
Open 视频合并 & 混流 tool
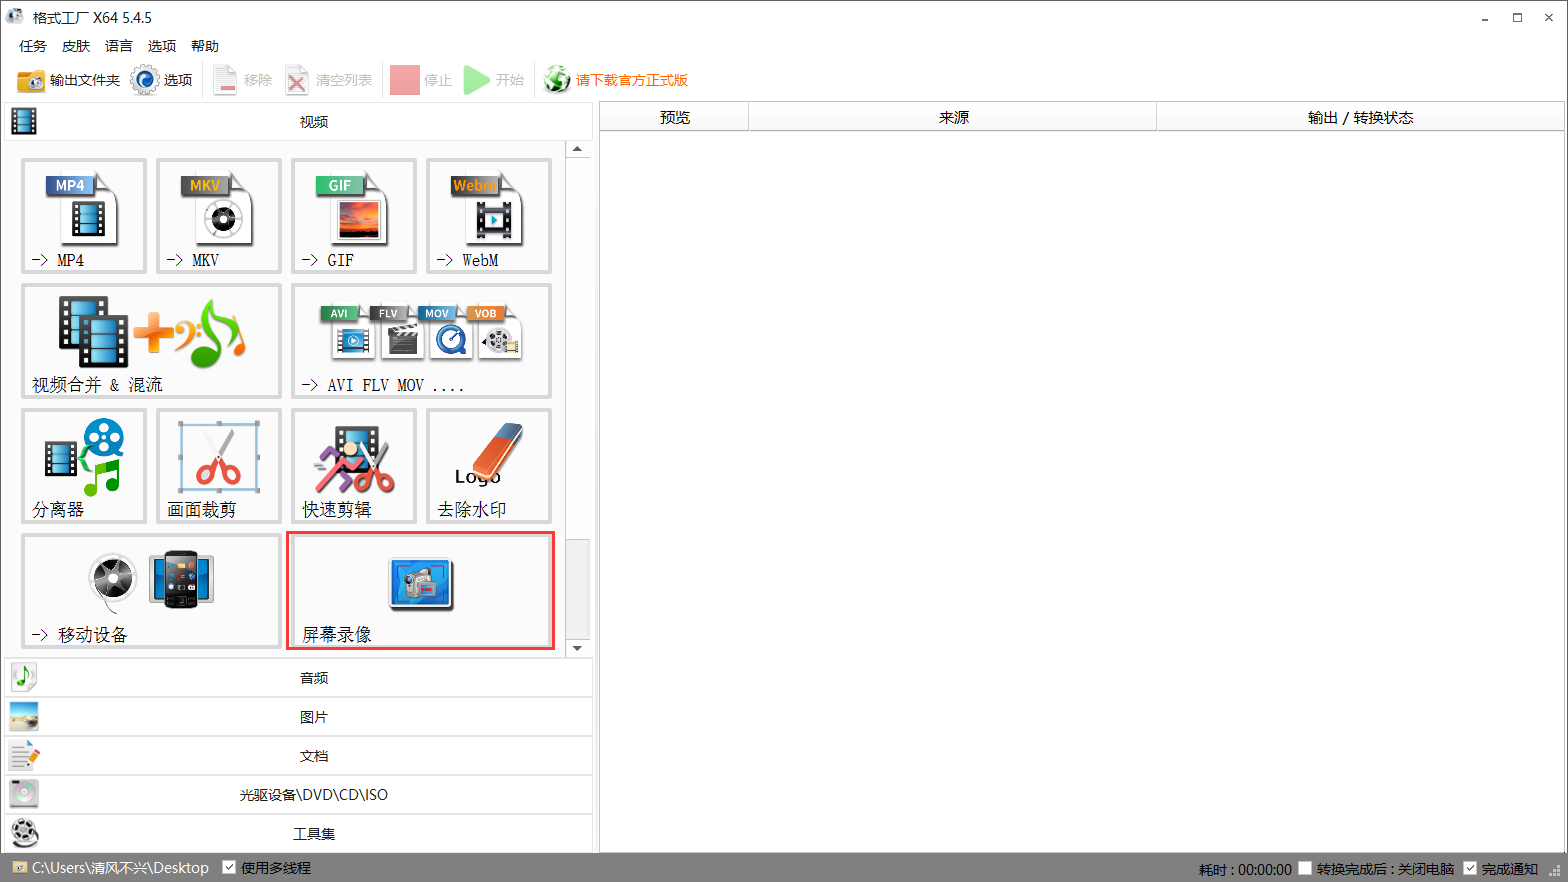tap(151, 341)
